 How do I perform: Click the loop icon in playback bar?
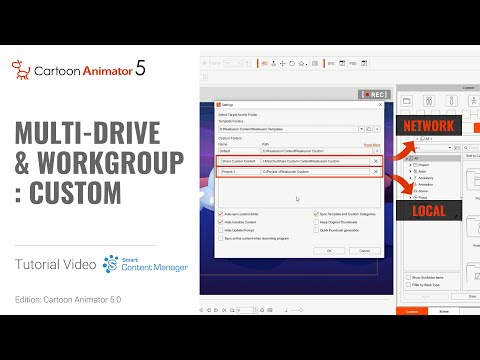(262, 310)
